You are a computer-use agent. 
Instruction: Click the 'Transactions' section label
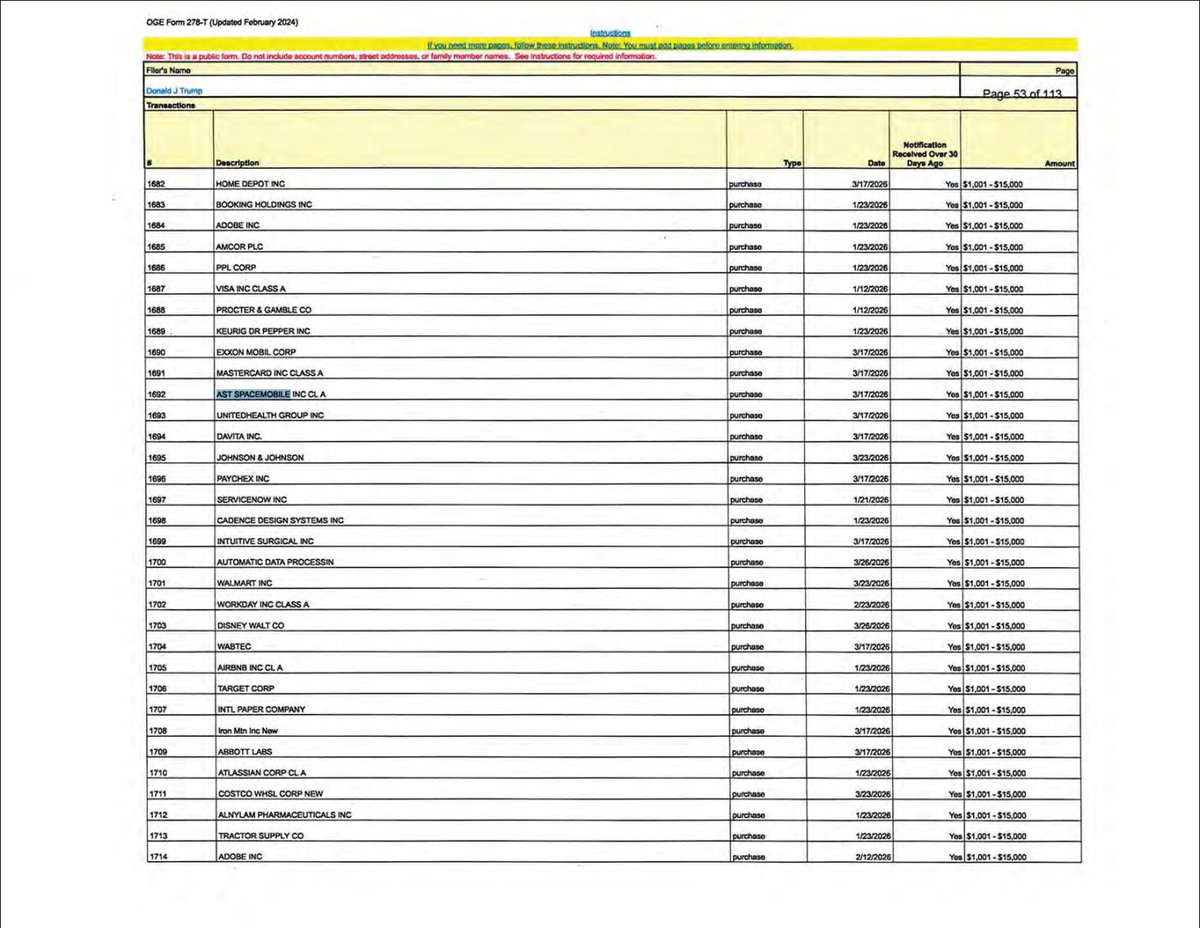(x=171, y=103)
